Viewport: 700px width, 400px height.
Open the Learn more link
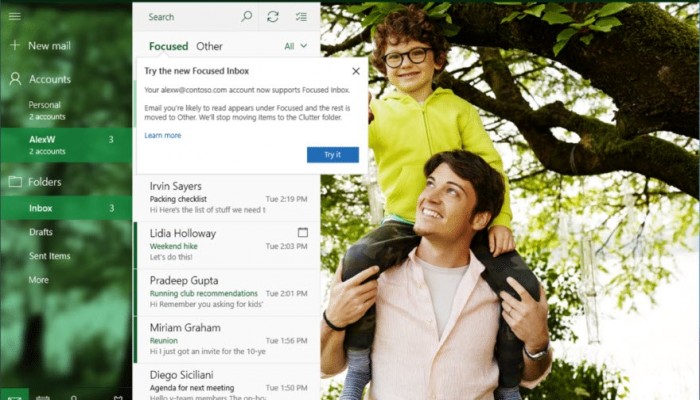pos(162,135)
